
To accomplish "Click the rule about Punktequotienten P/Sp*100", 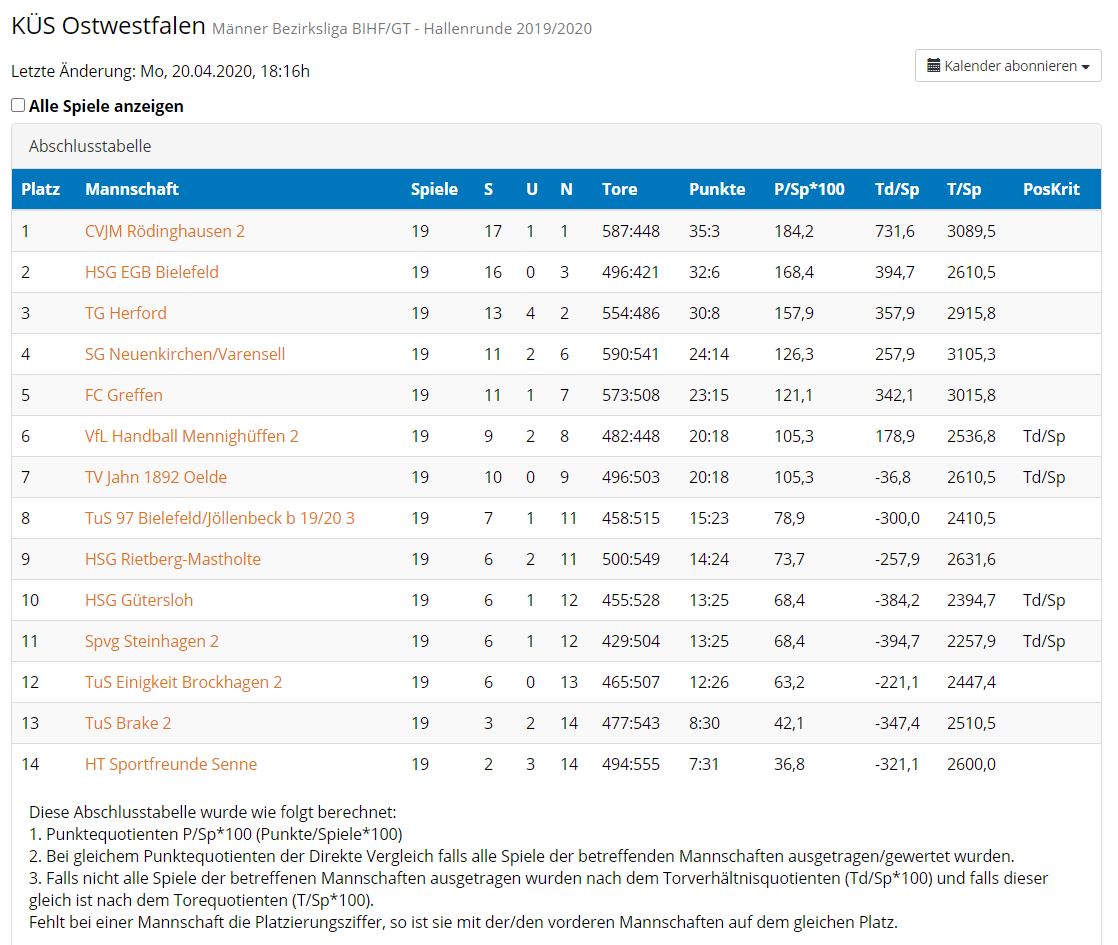I will point(216,834).
